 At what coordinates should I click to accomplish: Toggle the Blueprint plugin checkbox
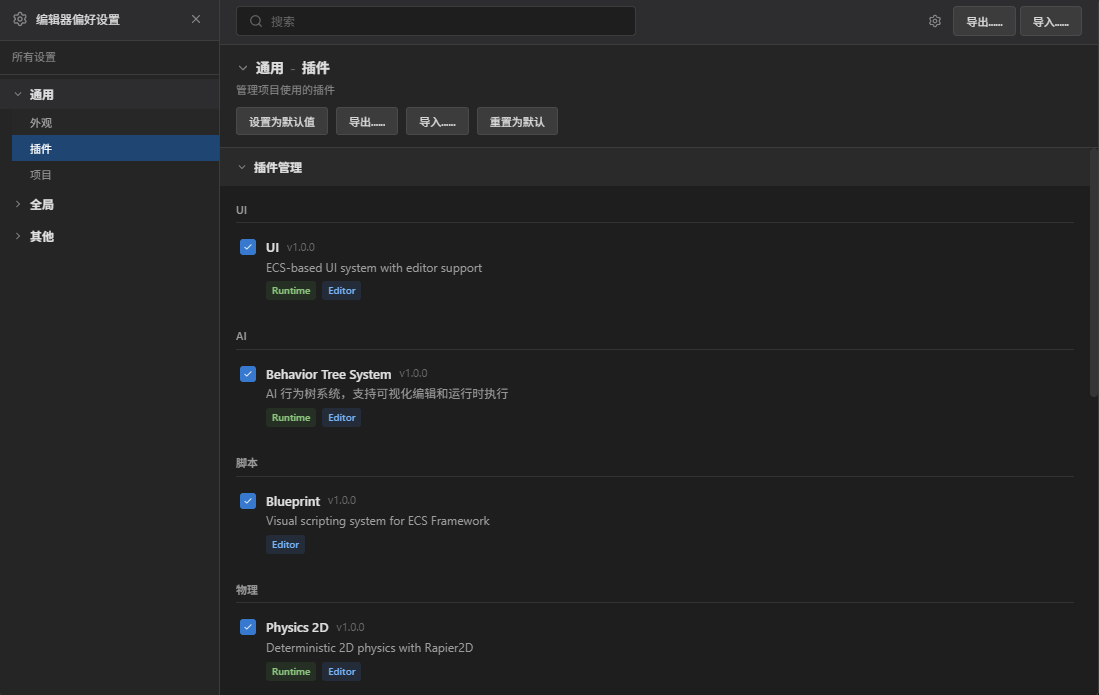click(247, 500)
